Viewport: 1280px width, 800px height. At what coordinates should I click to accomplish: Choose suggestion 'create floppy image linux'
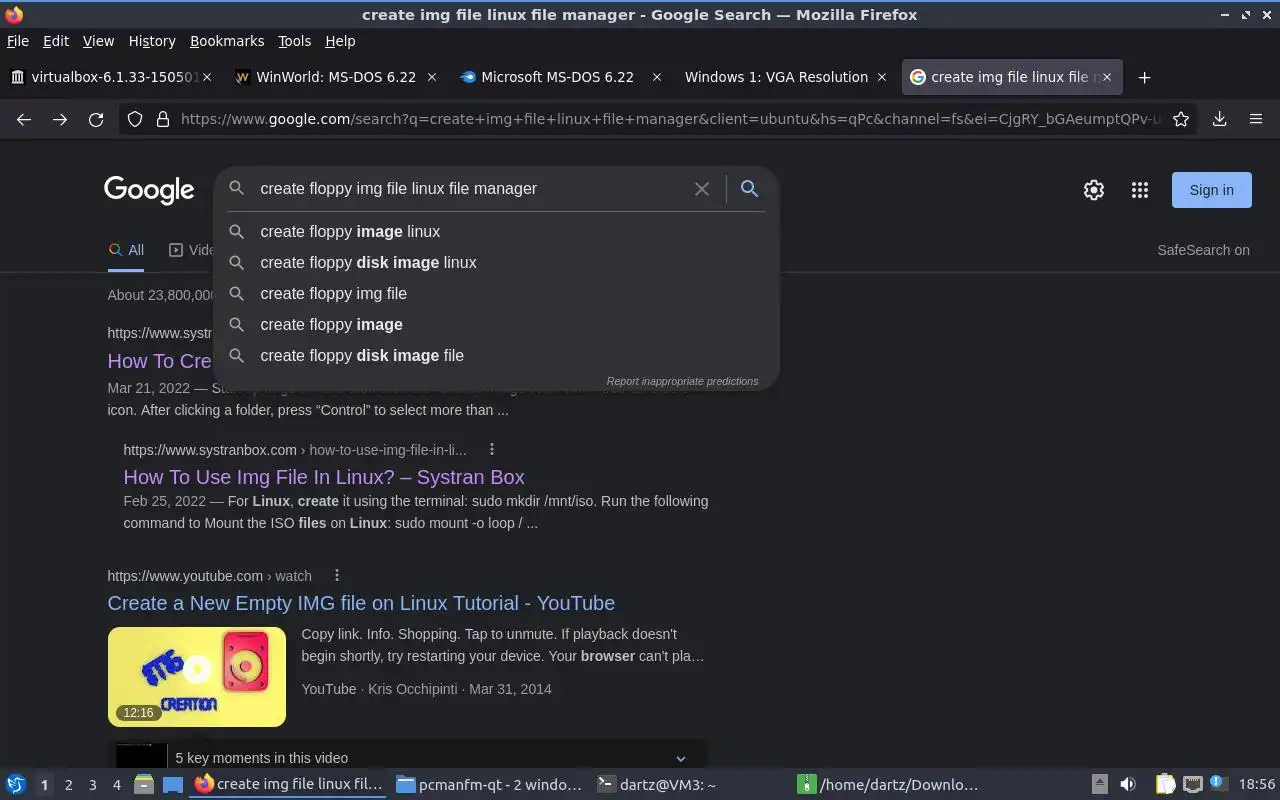[496, 231]
